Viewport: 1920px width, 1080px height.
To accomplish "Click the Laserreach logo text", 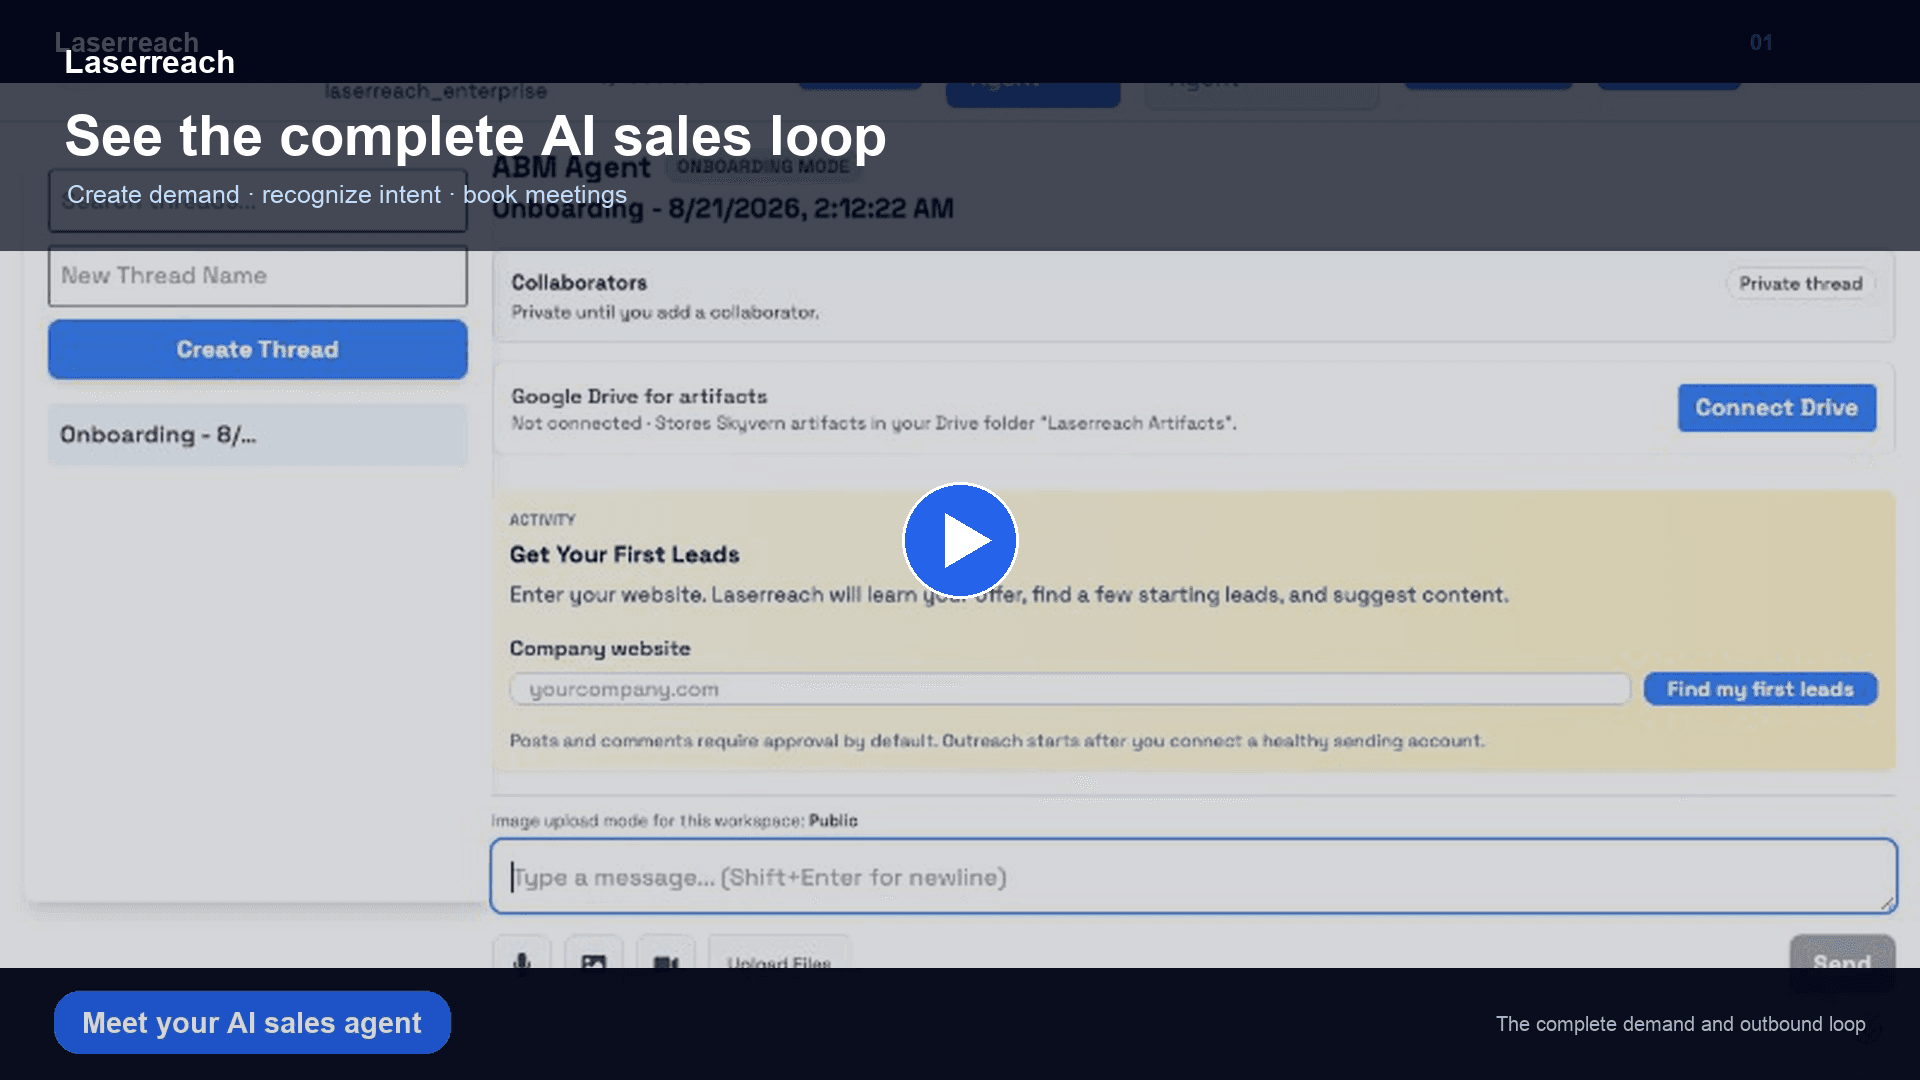I will pyautogui.click(x=150, y=62).
